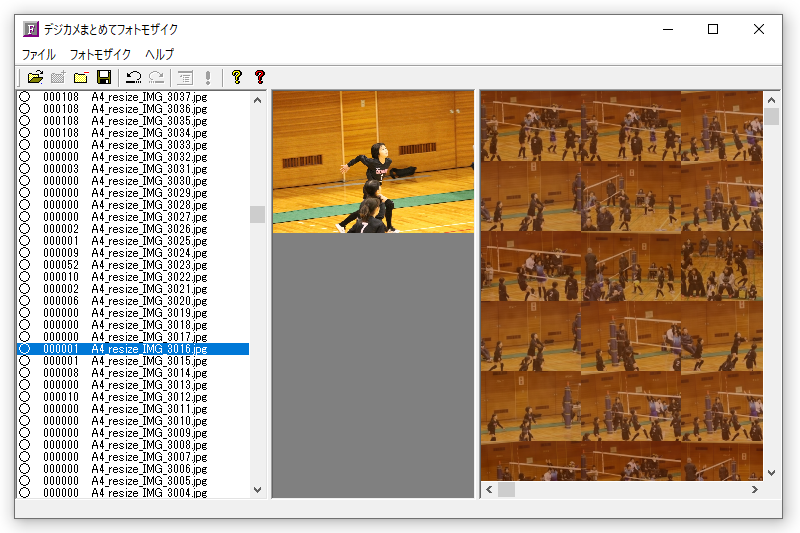This screenshot has height=533, width=800.
Task: Click mosaic panel horizontal scrollbar thumb
Action: tap(506, 490)
